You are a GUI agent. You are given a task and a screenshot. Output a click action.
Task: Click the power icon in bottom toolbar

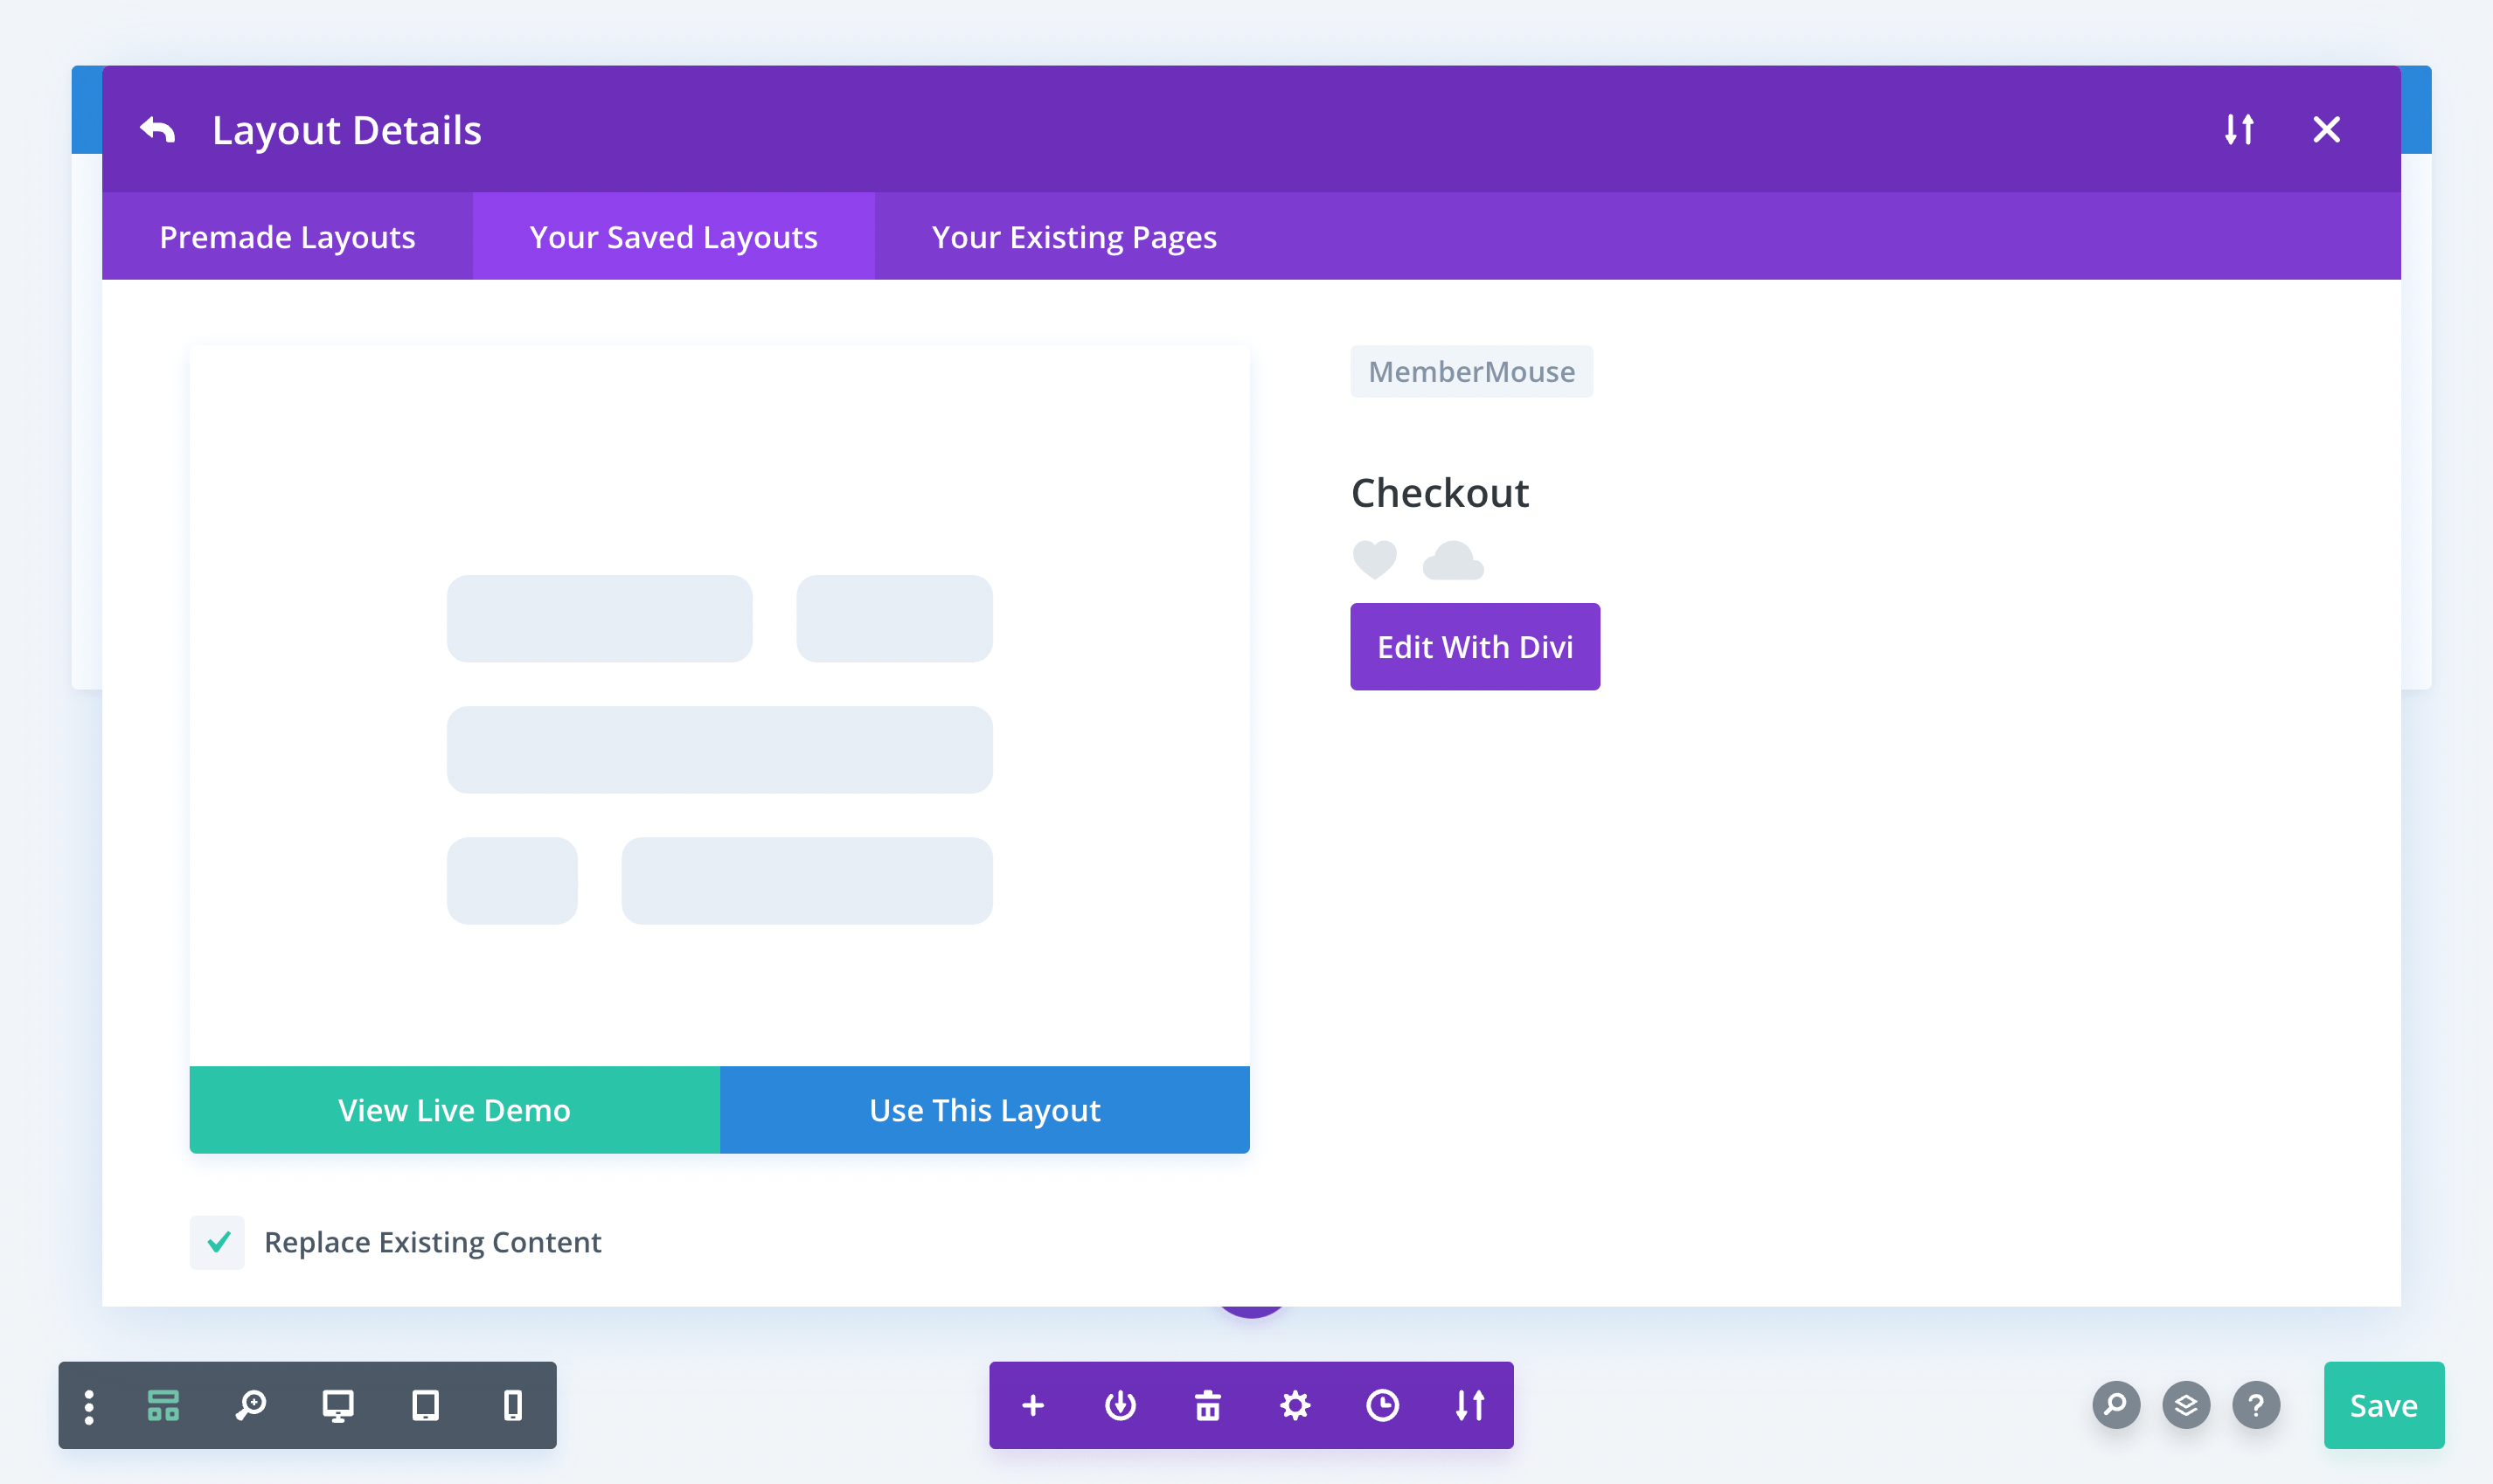coord(1120,1404)
